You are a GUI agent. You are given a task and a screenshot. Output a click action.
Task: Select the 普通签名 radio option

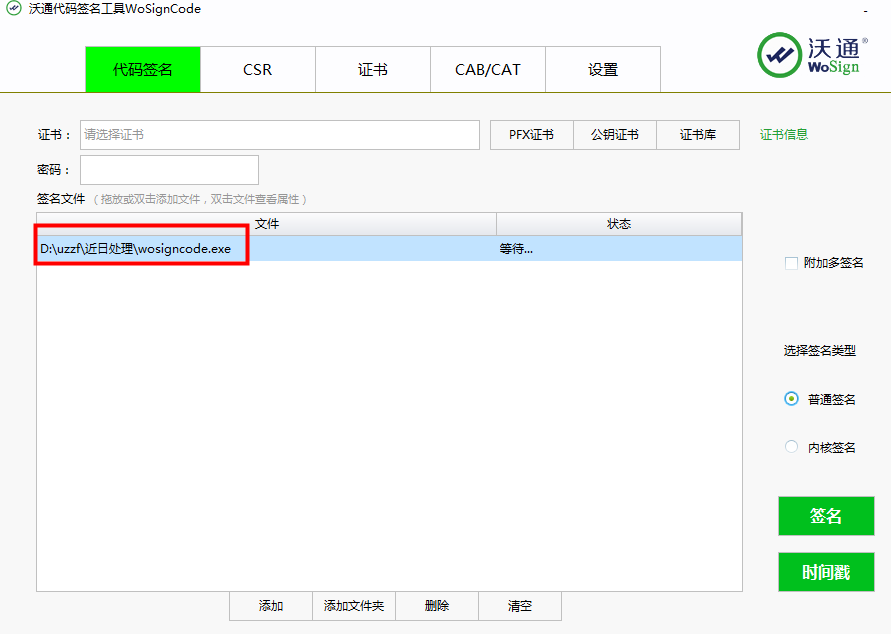click(x=791, y=399)
